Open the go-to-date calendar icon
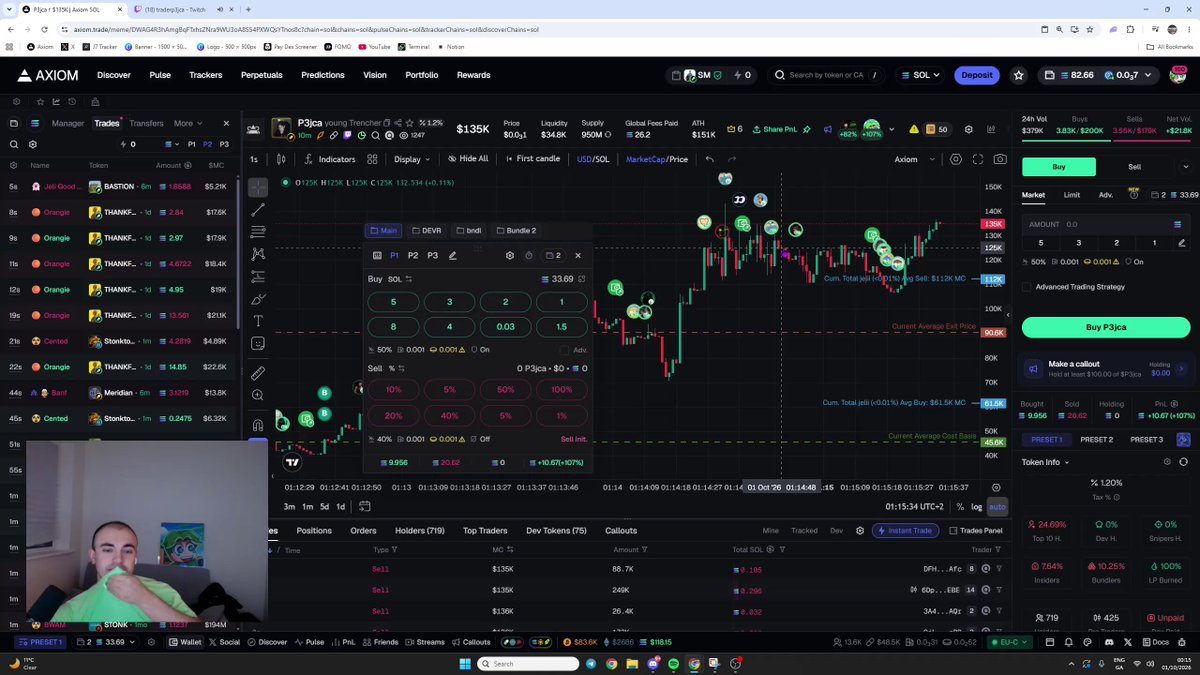Image resolution: width=1200 pixels, height=675 pixels. point(365,507)
